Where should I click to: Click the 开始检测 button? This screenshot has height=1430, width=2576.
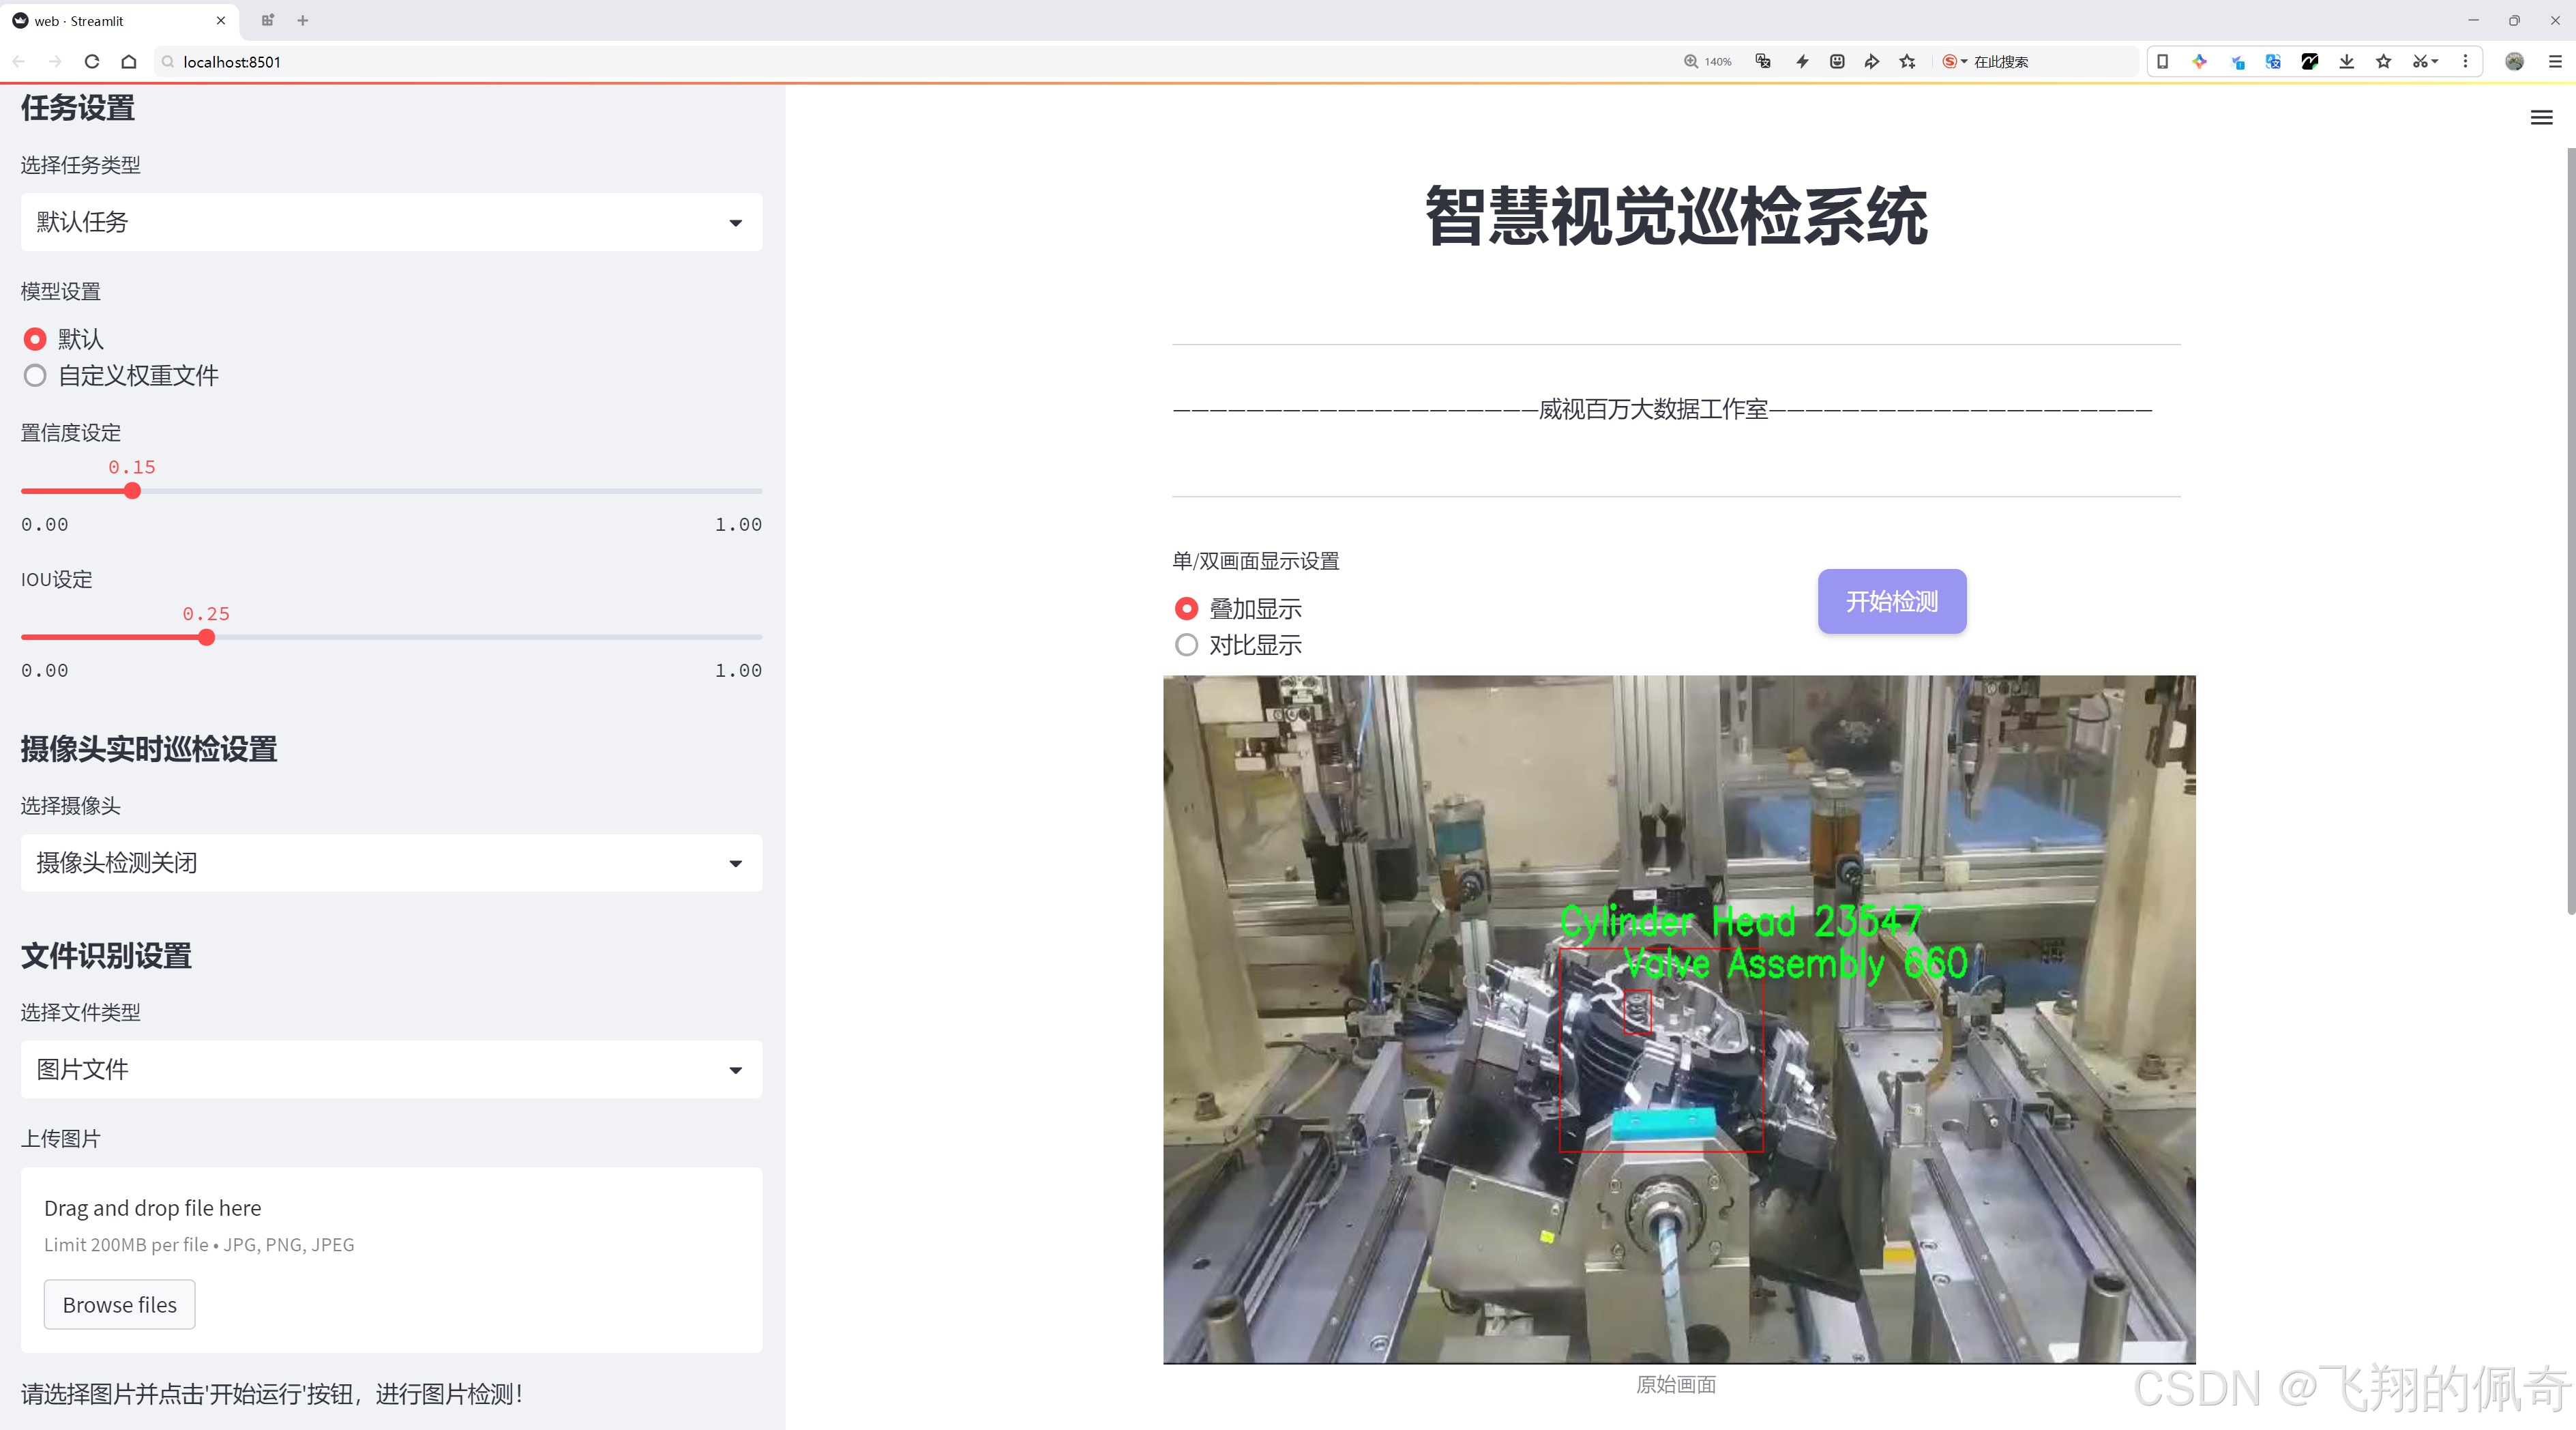click(1892, 601)
